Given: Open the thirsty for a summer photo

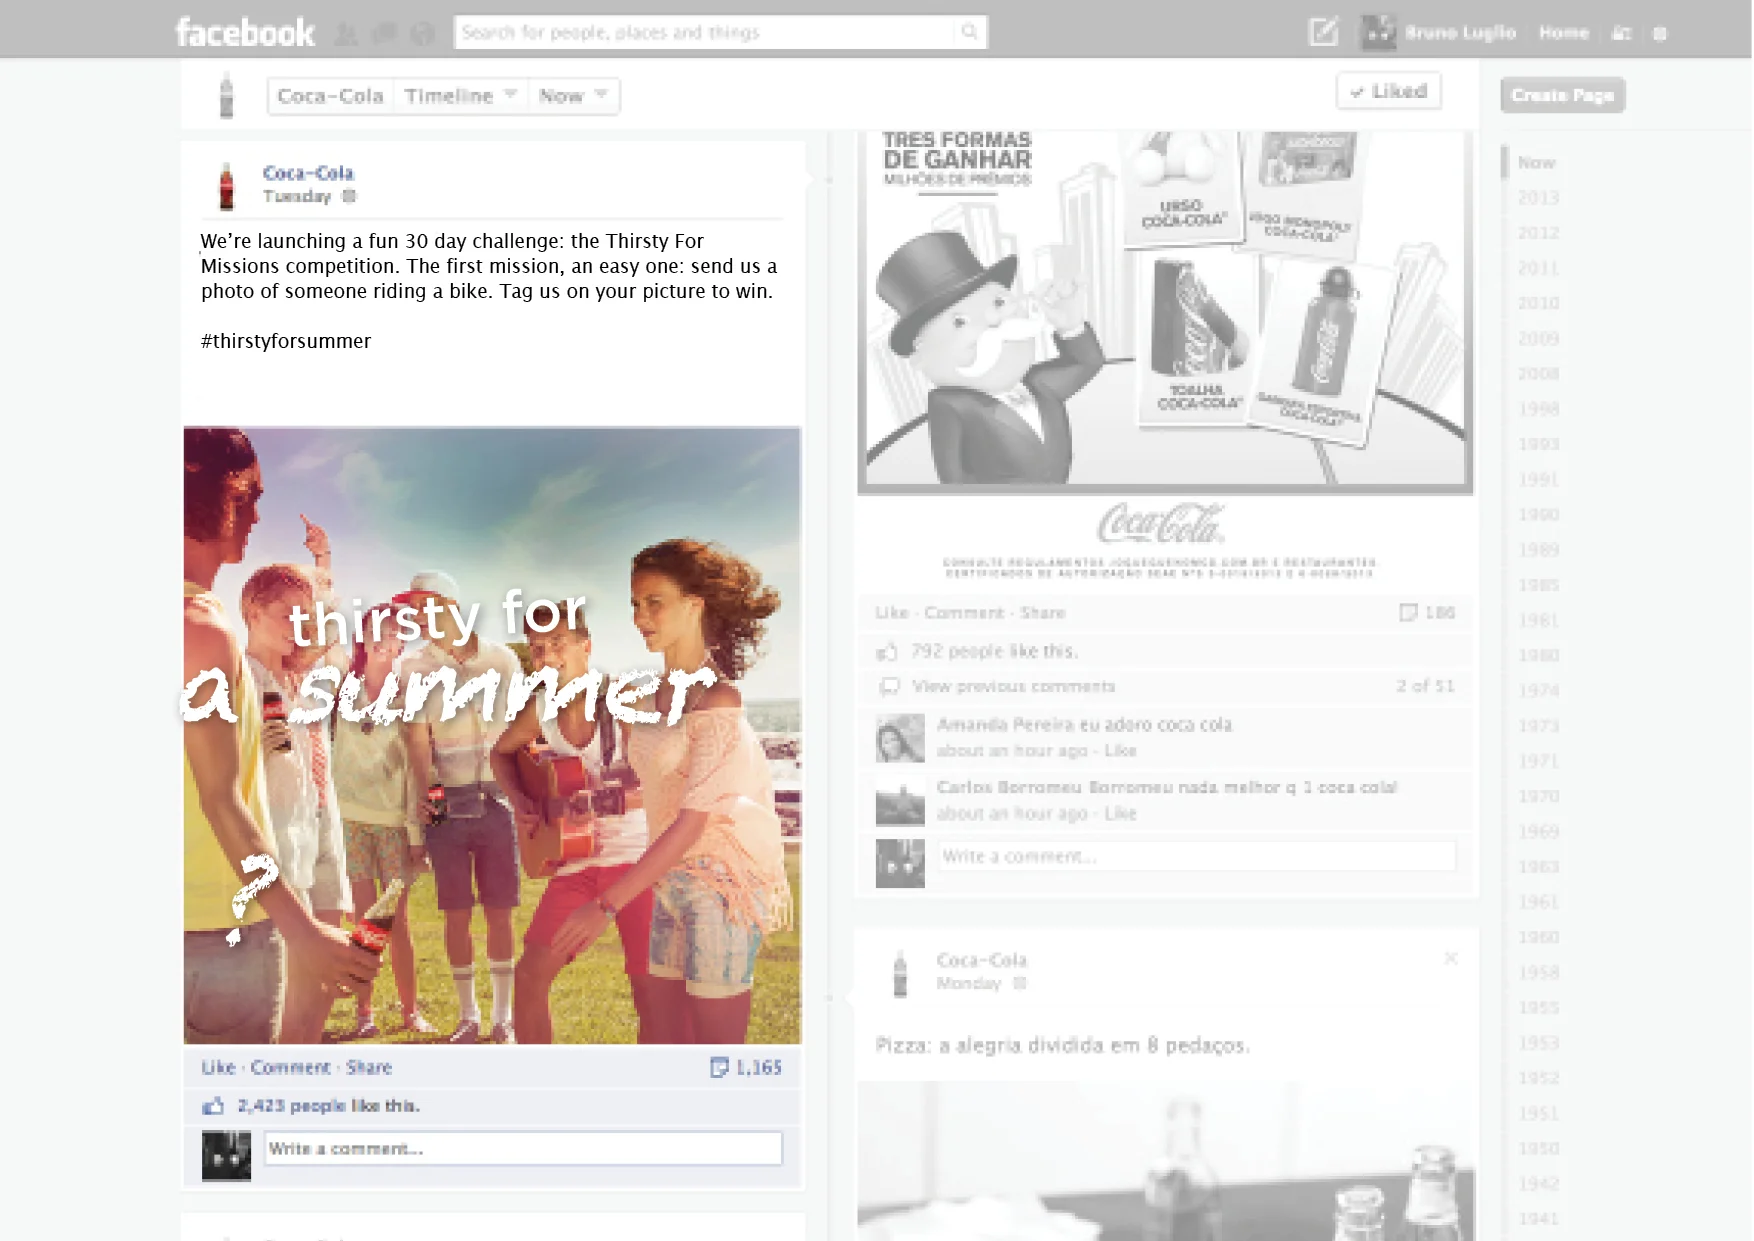Looking at the screenshot, I should (492, 735).
